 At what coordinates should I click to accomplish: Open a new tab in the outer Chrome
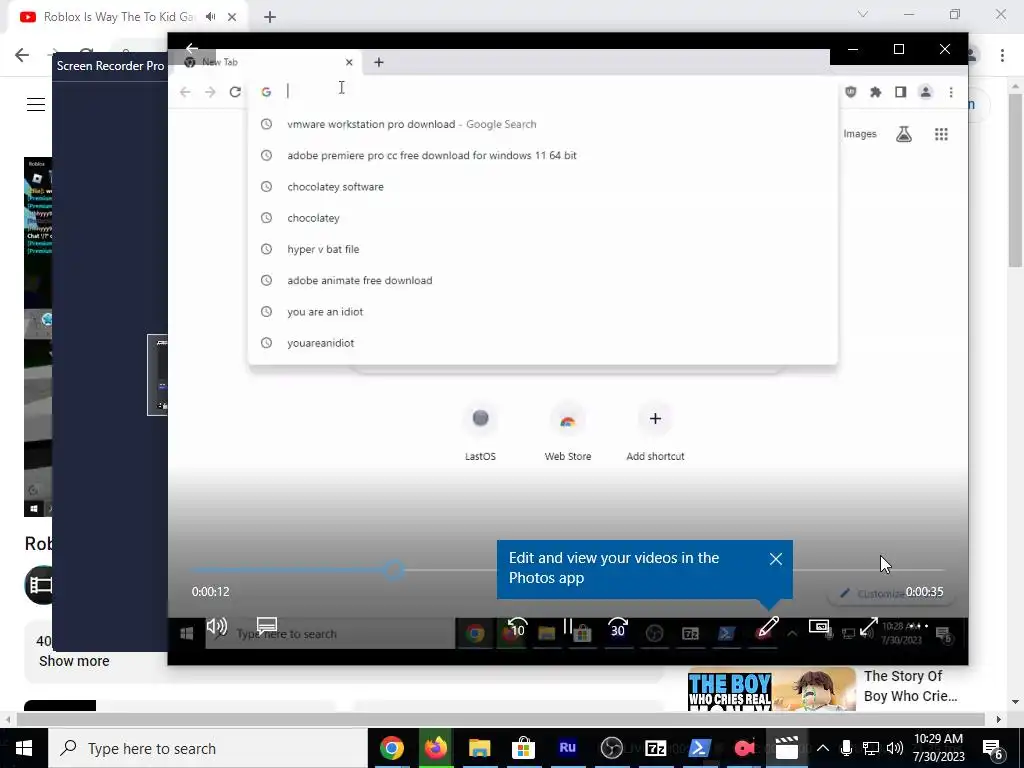click(270, 17)
